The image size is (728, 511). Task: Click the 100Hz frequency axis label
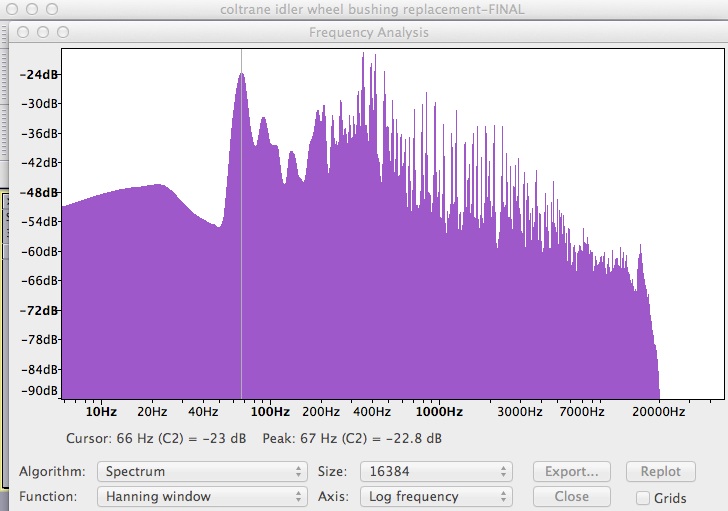click(270, 412)
